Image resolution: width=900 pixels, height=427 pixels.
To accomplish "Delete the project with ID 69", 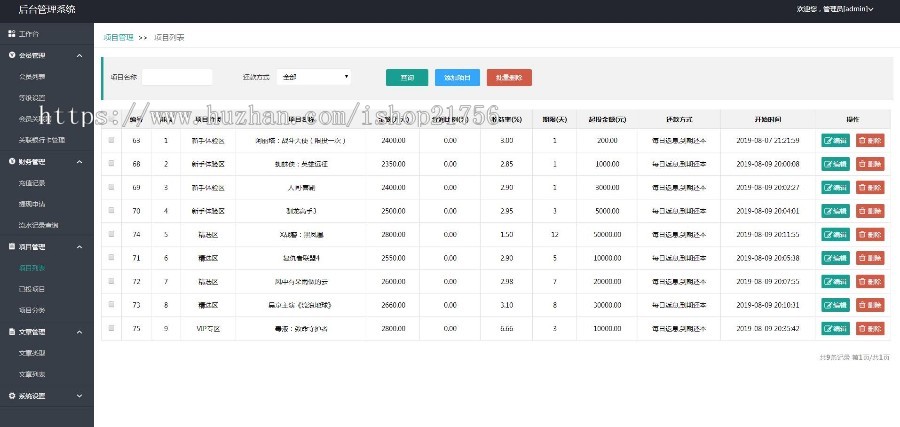I will tap(870, 187).
